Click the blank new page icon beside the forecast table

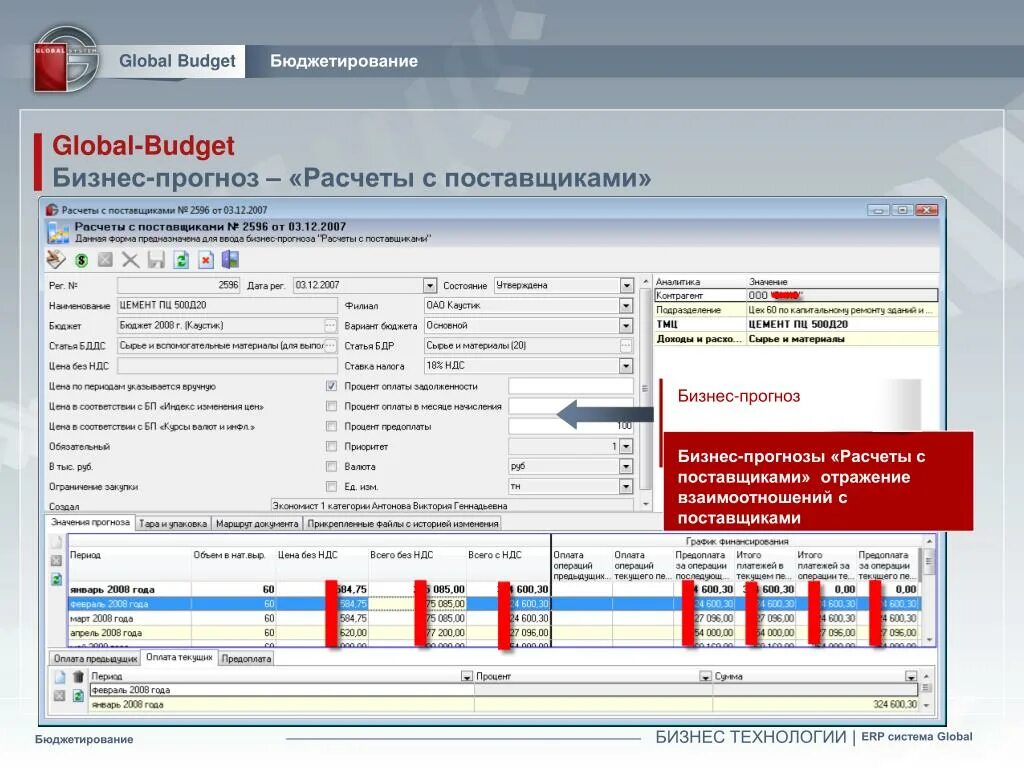pos(56,542)
